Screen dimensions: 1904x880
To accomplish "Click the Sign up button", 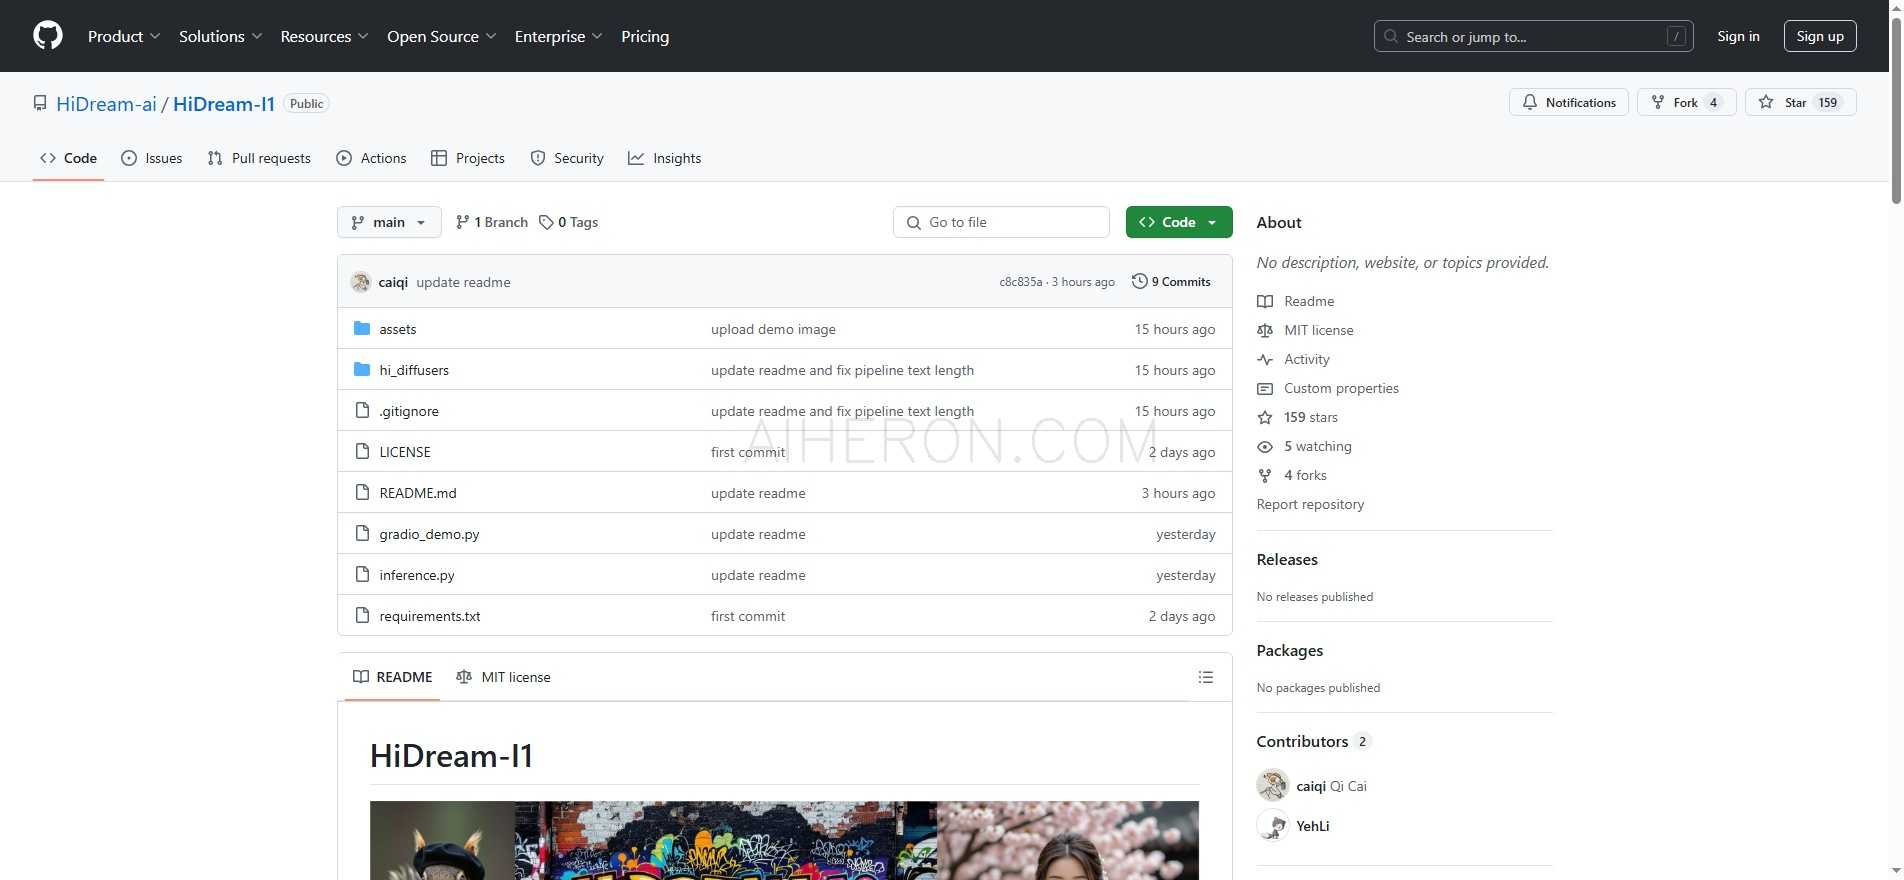I will pos(1819,36).
